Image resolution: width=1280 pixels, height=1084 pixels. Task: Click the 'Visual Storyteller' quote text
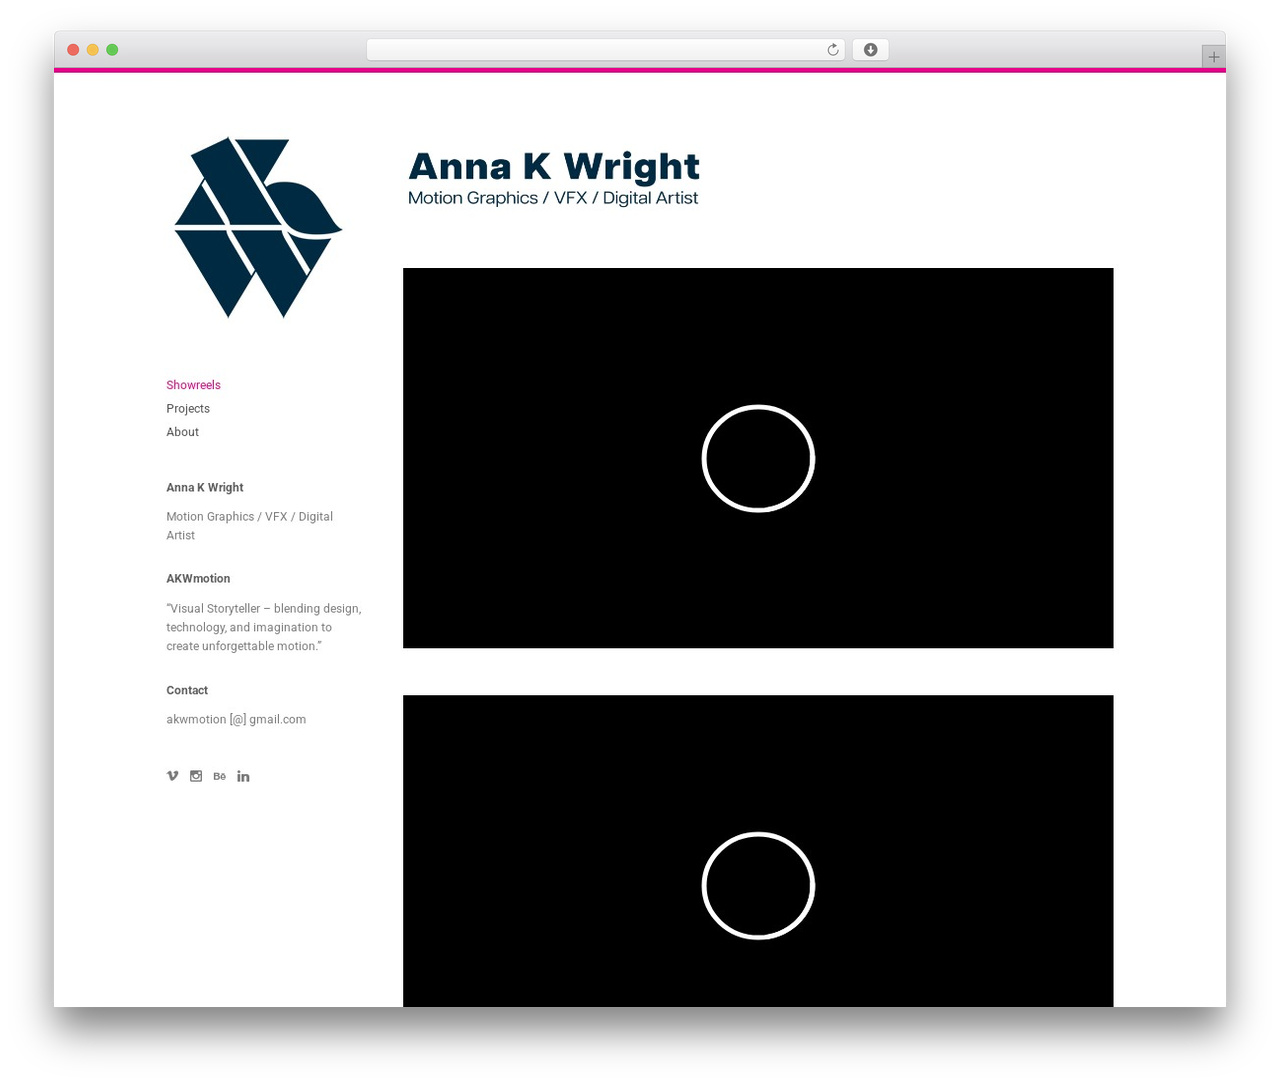pyautogui.click(x=264, y=627)
